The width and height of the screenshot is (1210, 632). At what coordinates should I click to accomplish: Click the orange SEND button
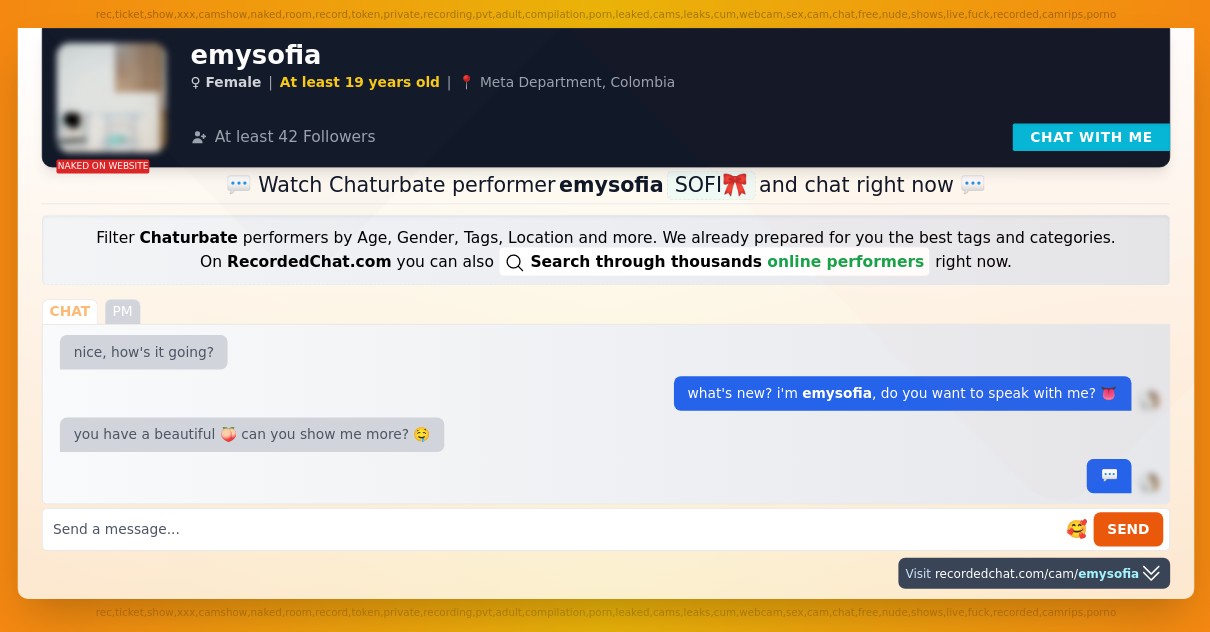(x=1128, y=529)
